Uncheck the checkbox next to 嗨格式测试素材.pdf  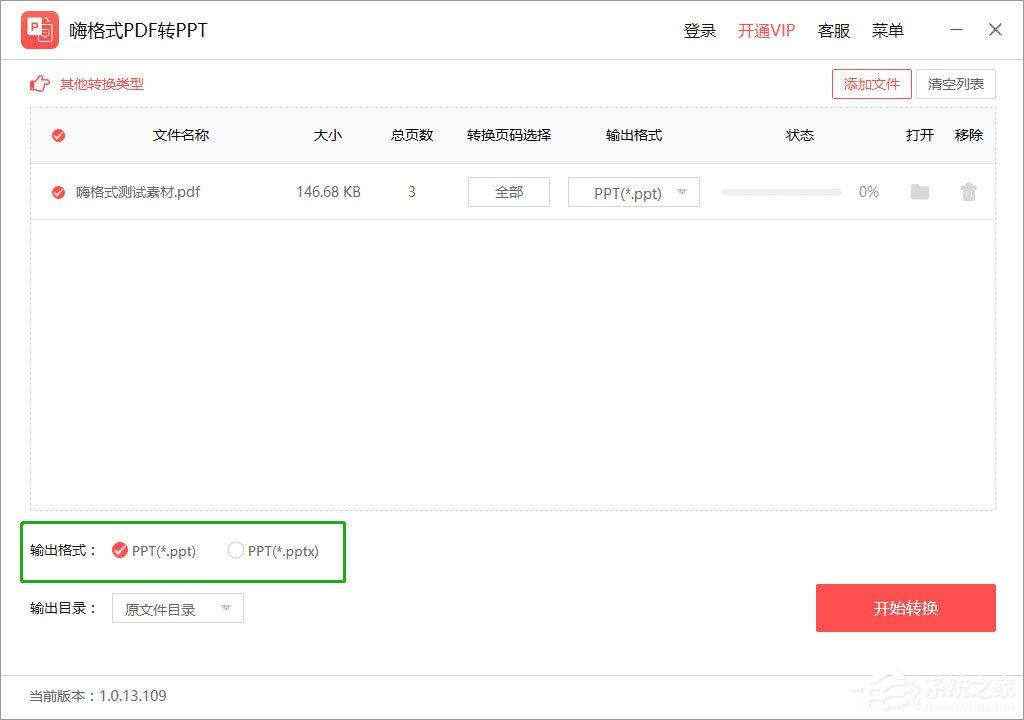[x=58, y=192]
